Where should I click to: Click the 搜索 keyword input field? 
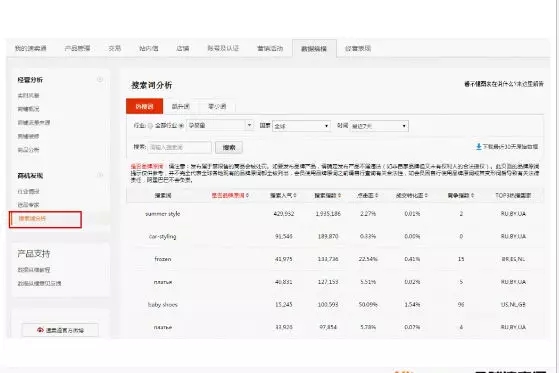pyautogui.click(x=180, y=147)
